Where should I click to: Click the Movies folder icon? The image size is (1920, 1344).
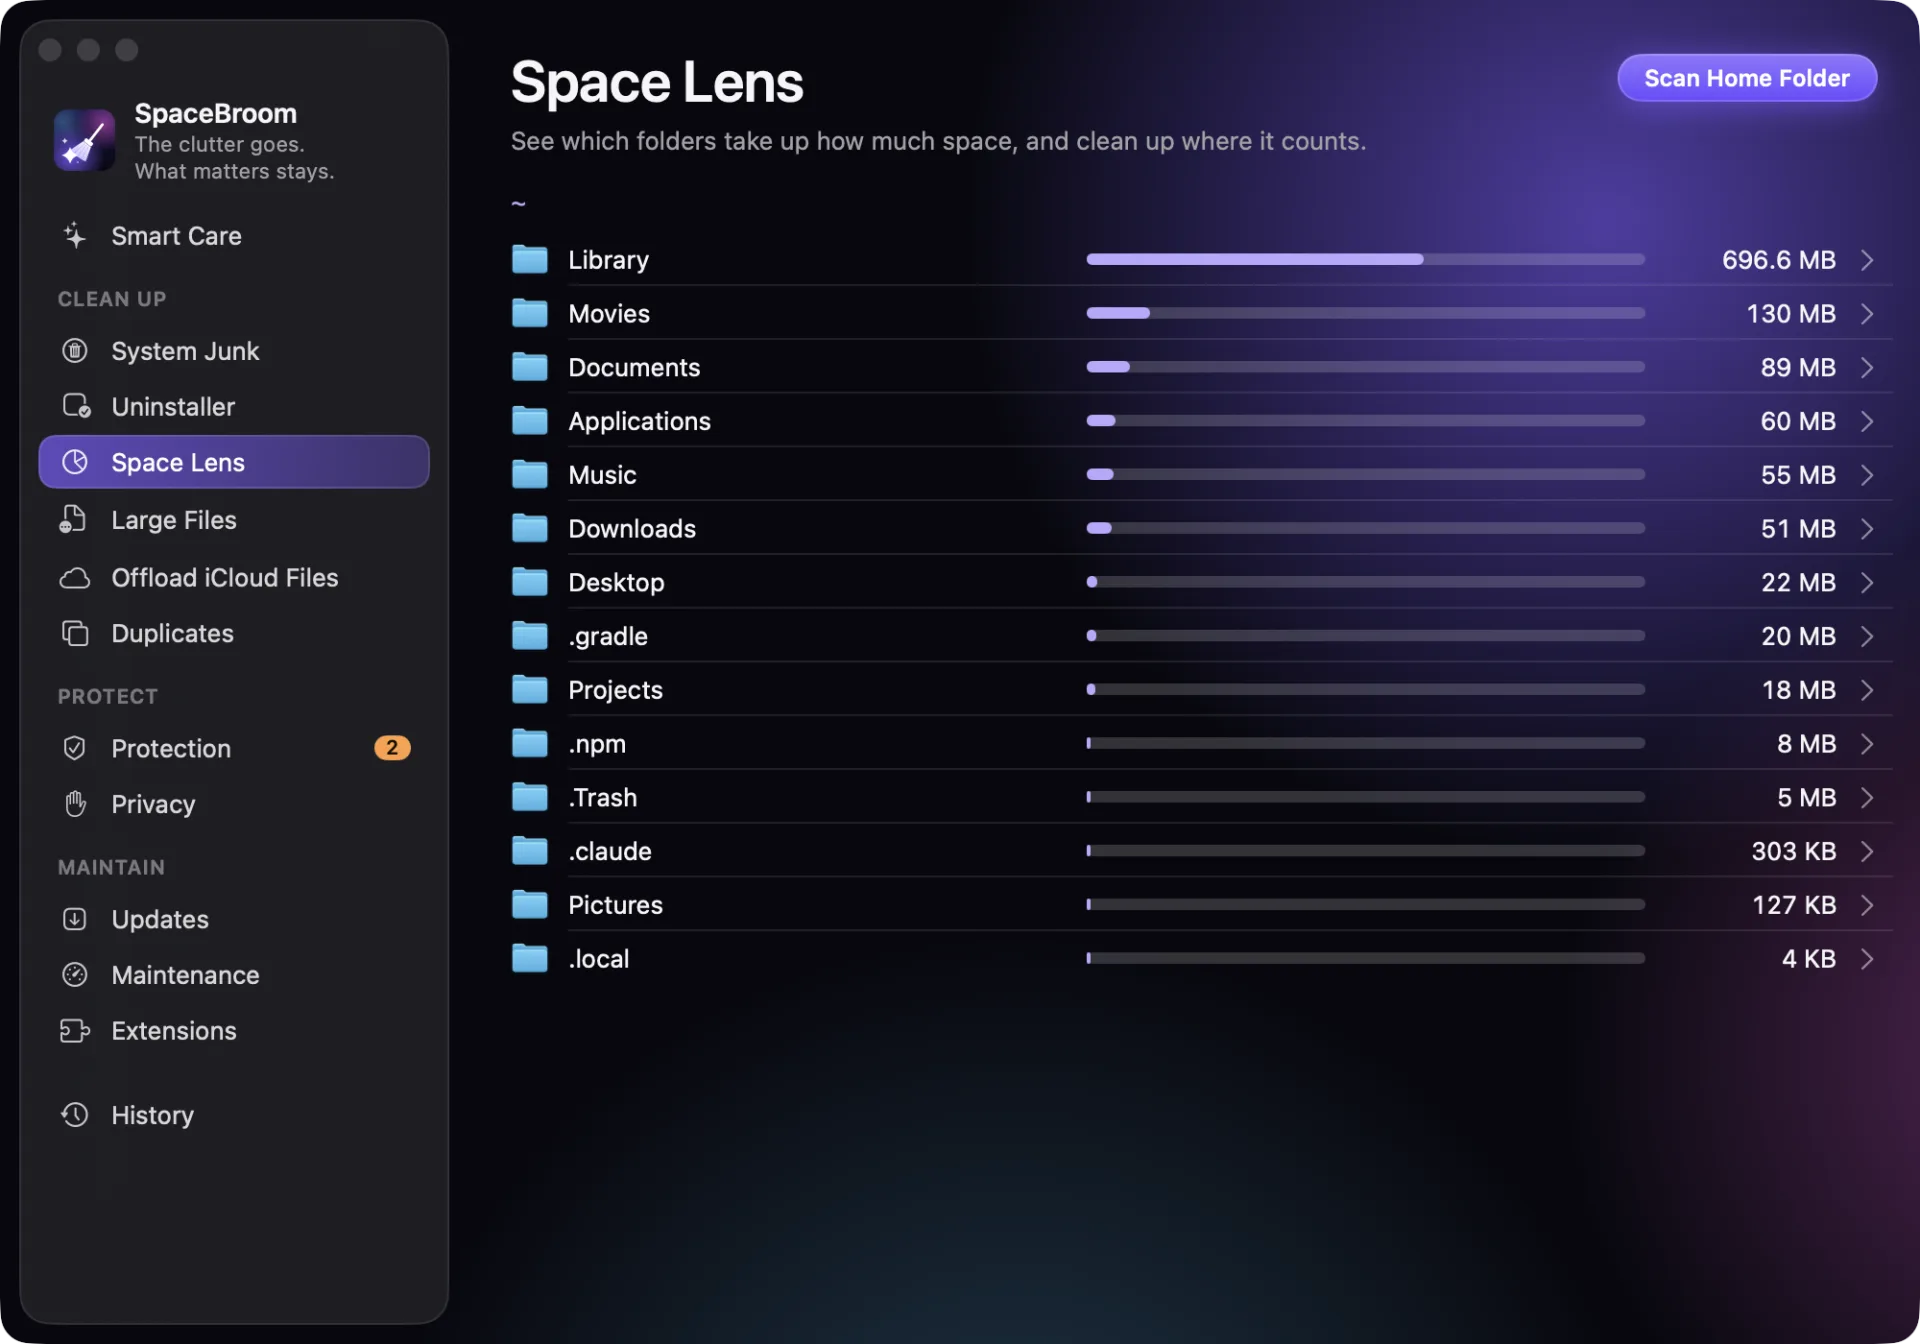click(x=530, y=314)
